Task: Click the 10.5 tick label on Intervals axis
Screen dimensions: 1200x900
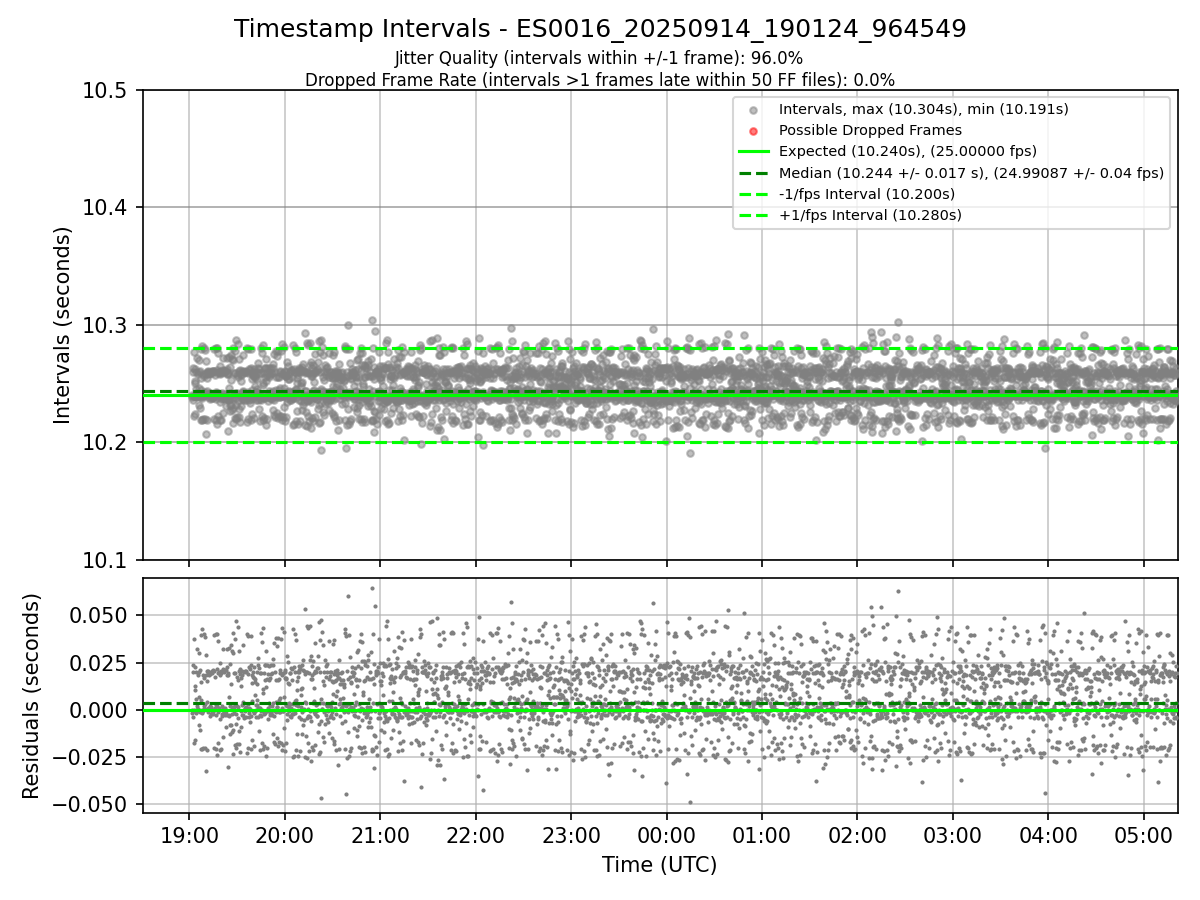Action: coord(105,91)
